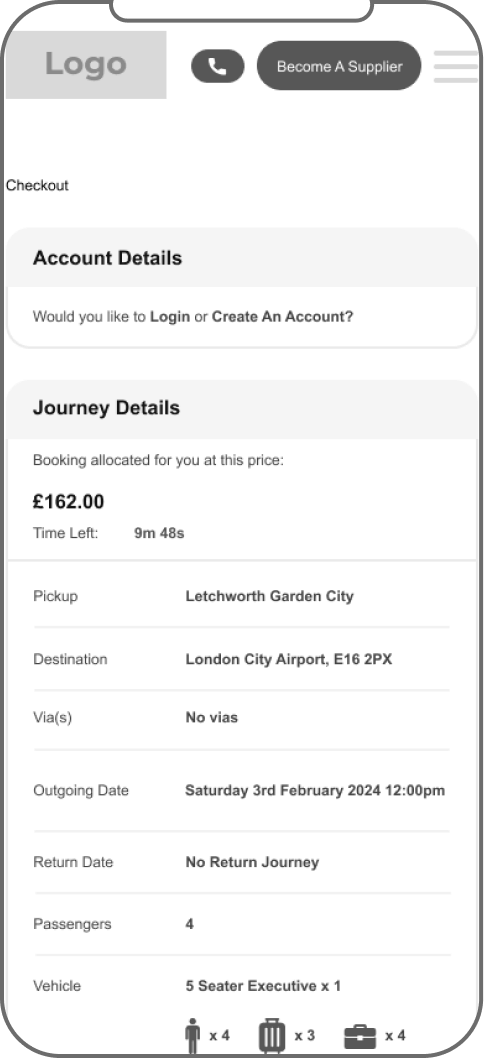Click the No vias value
The image size is (484, 1058).
pos(212,718)
